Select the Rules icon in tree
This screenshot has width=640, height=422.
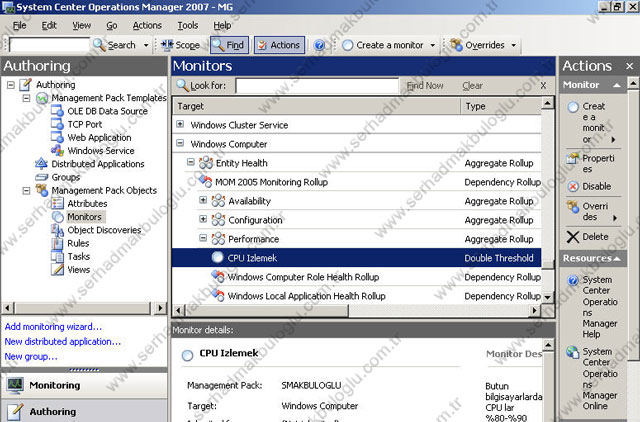click(x=57, y=243)
